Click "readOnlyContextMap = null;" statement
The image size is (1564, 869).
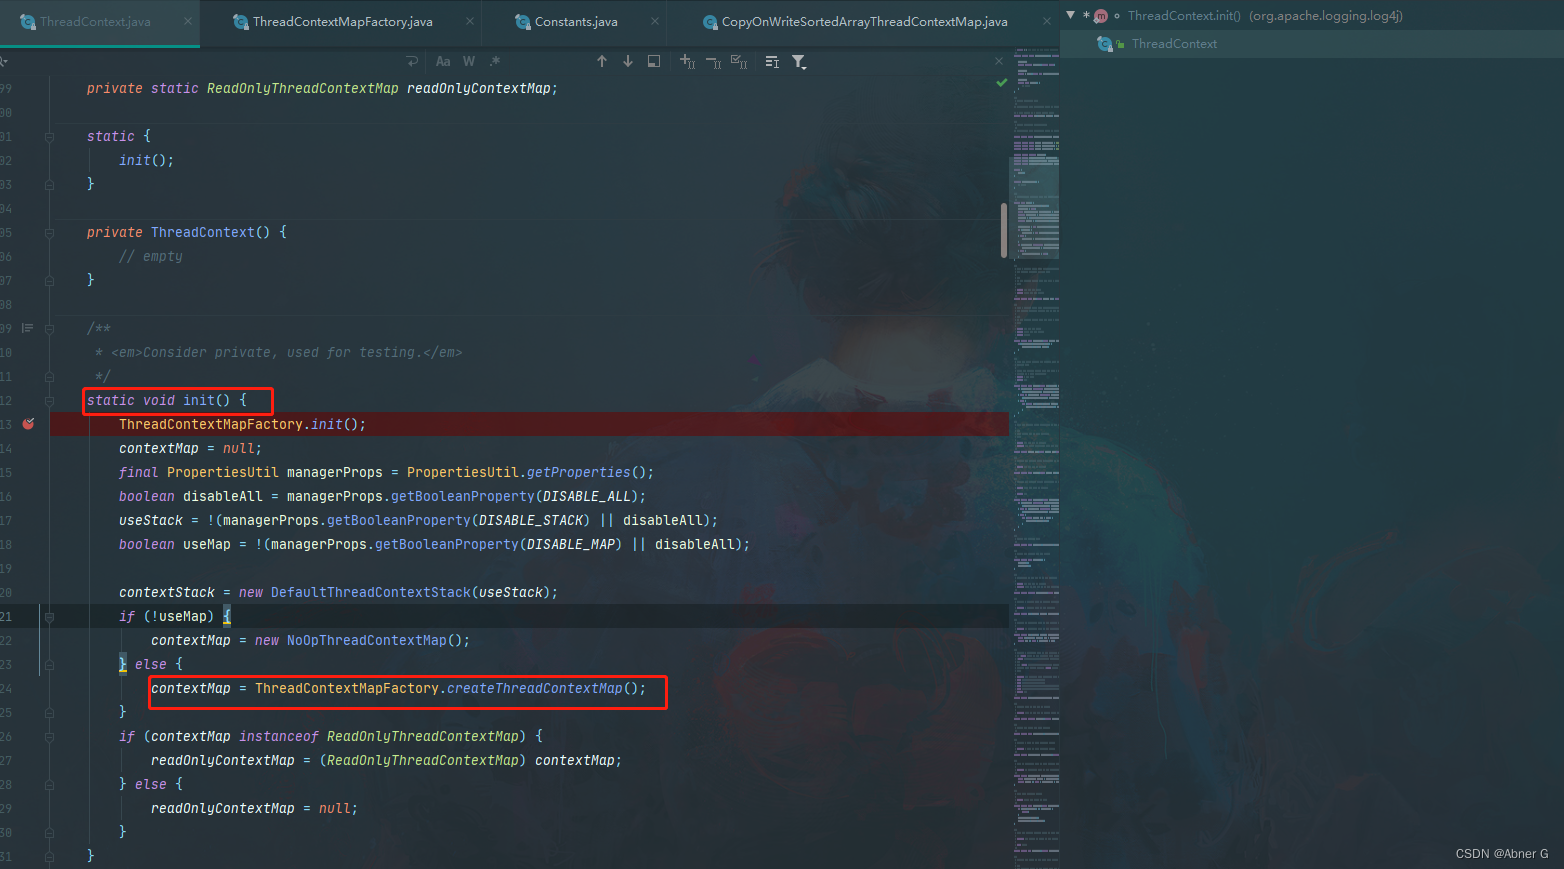tap(254, 808)
